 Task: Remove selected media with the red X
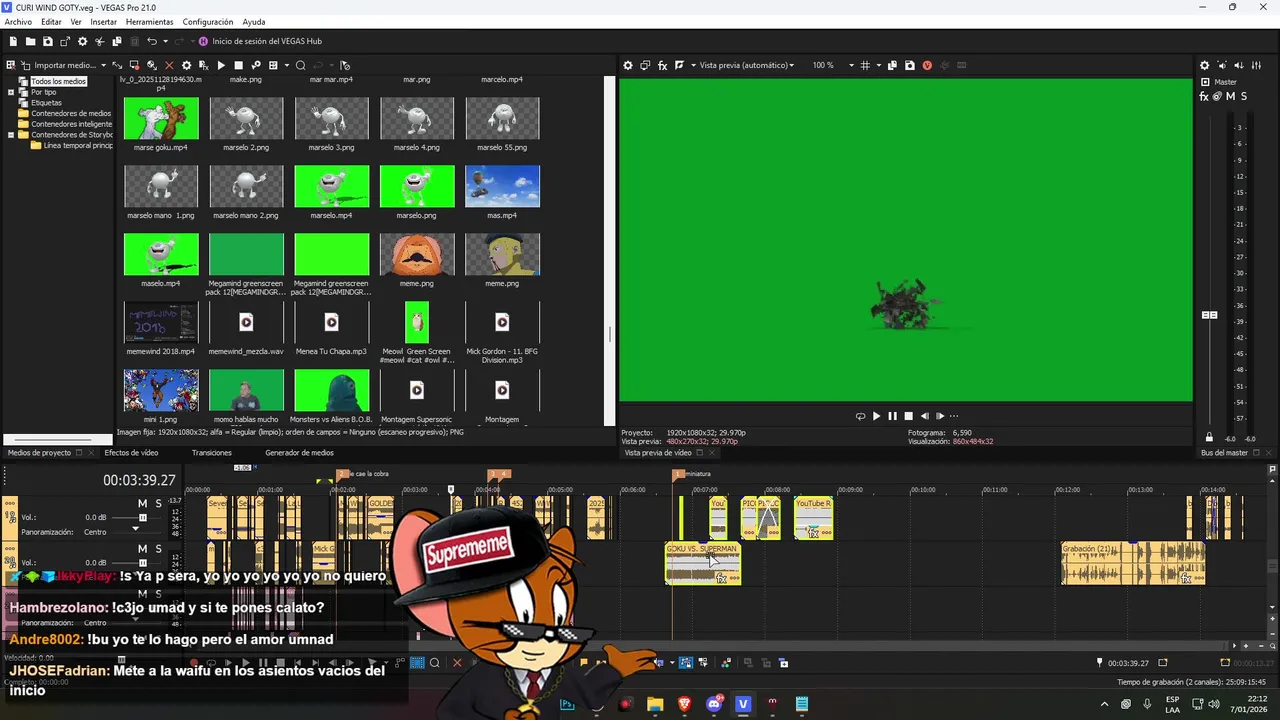tap(169, 65)
